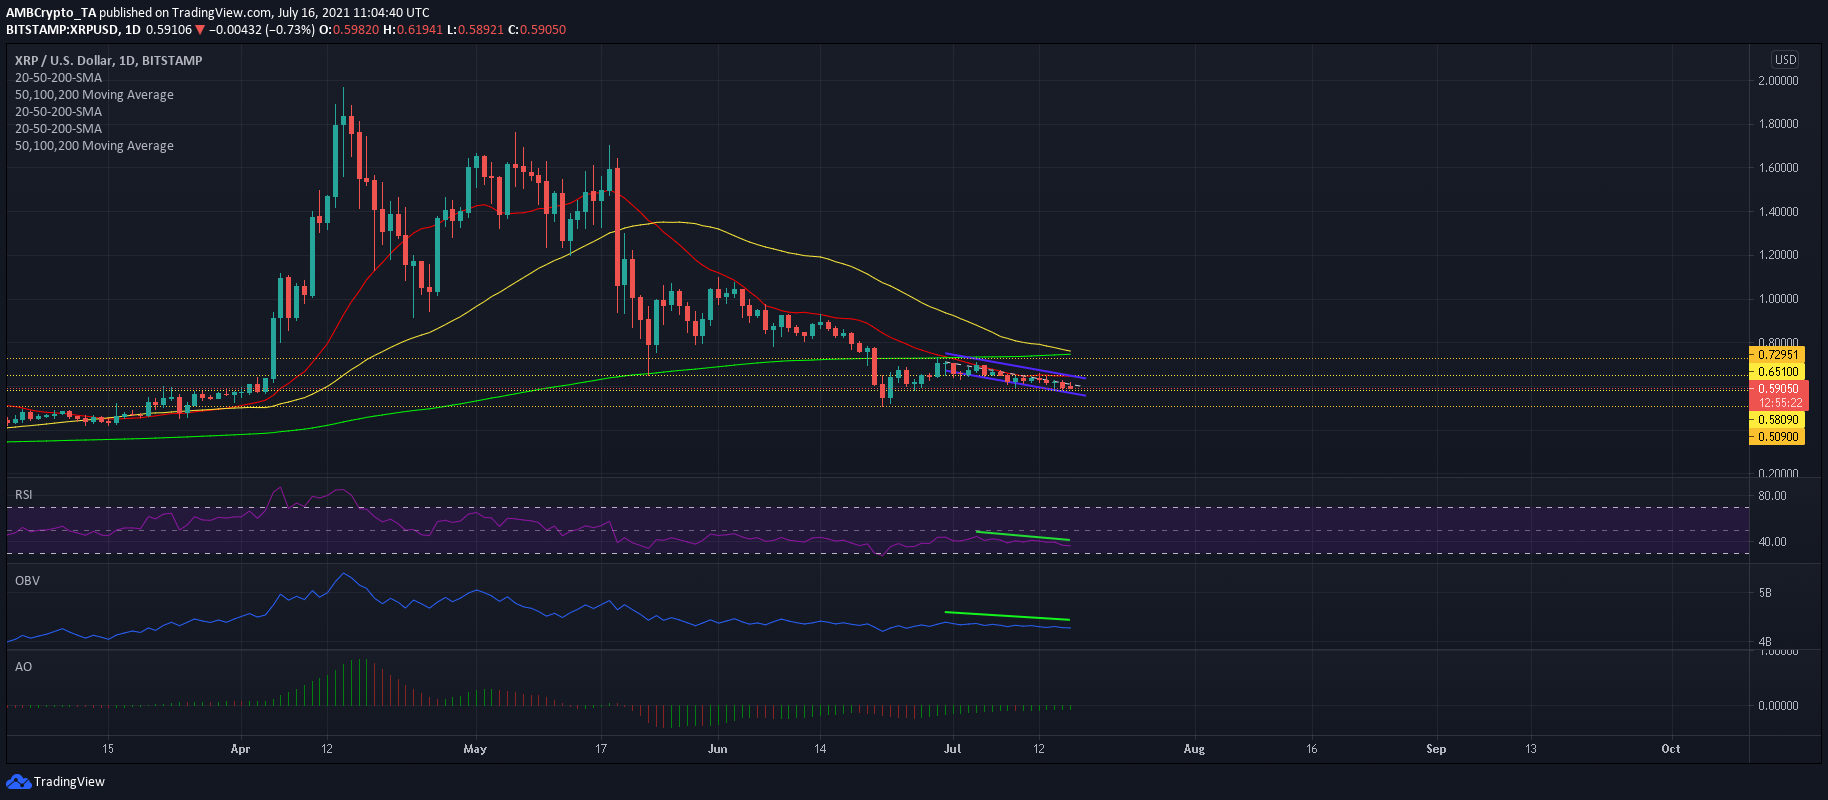Click the first 20-50-200-SMA indicator label
The width and height of the screenshot is (1828, 800).
tap(58, 77)
